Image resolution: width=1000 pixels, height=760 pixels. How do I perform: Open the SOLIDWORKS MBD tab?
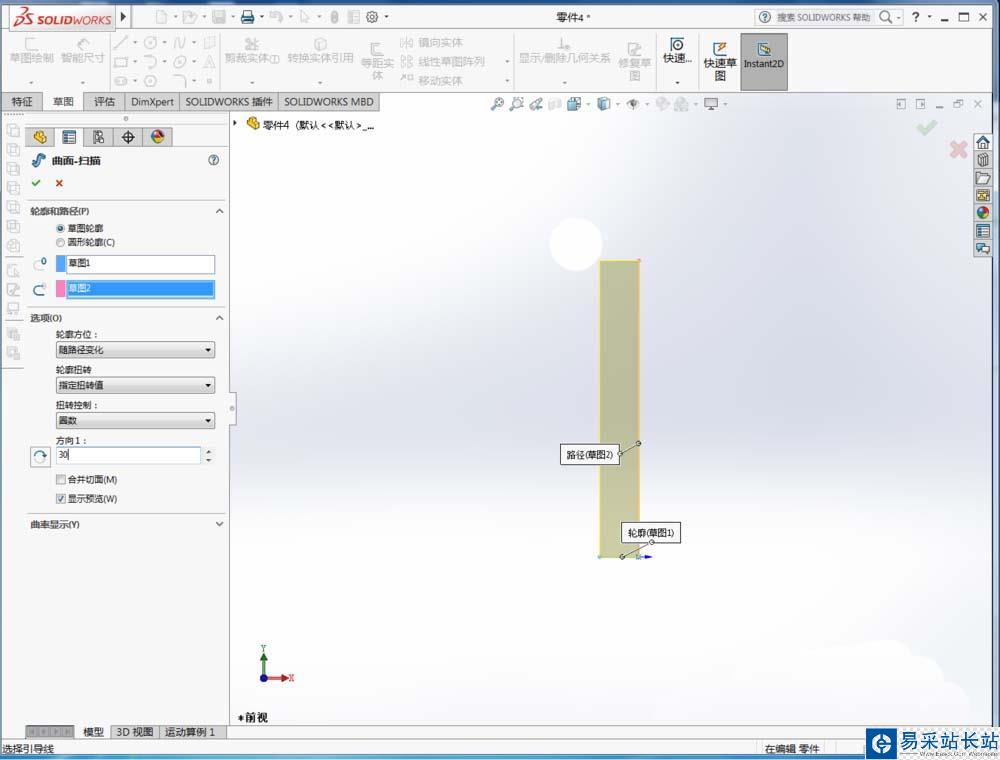point(328,102)
